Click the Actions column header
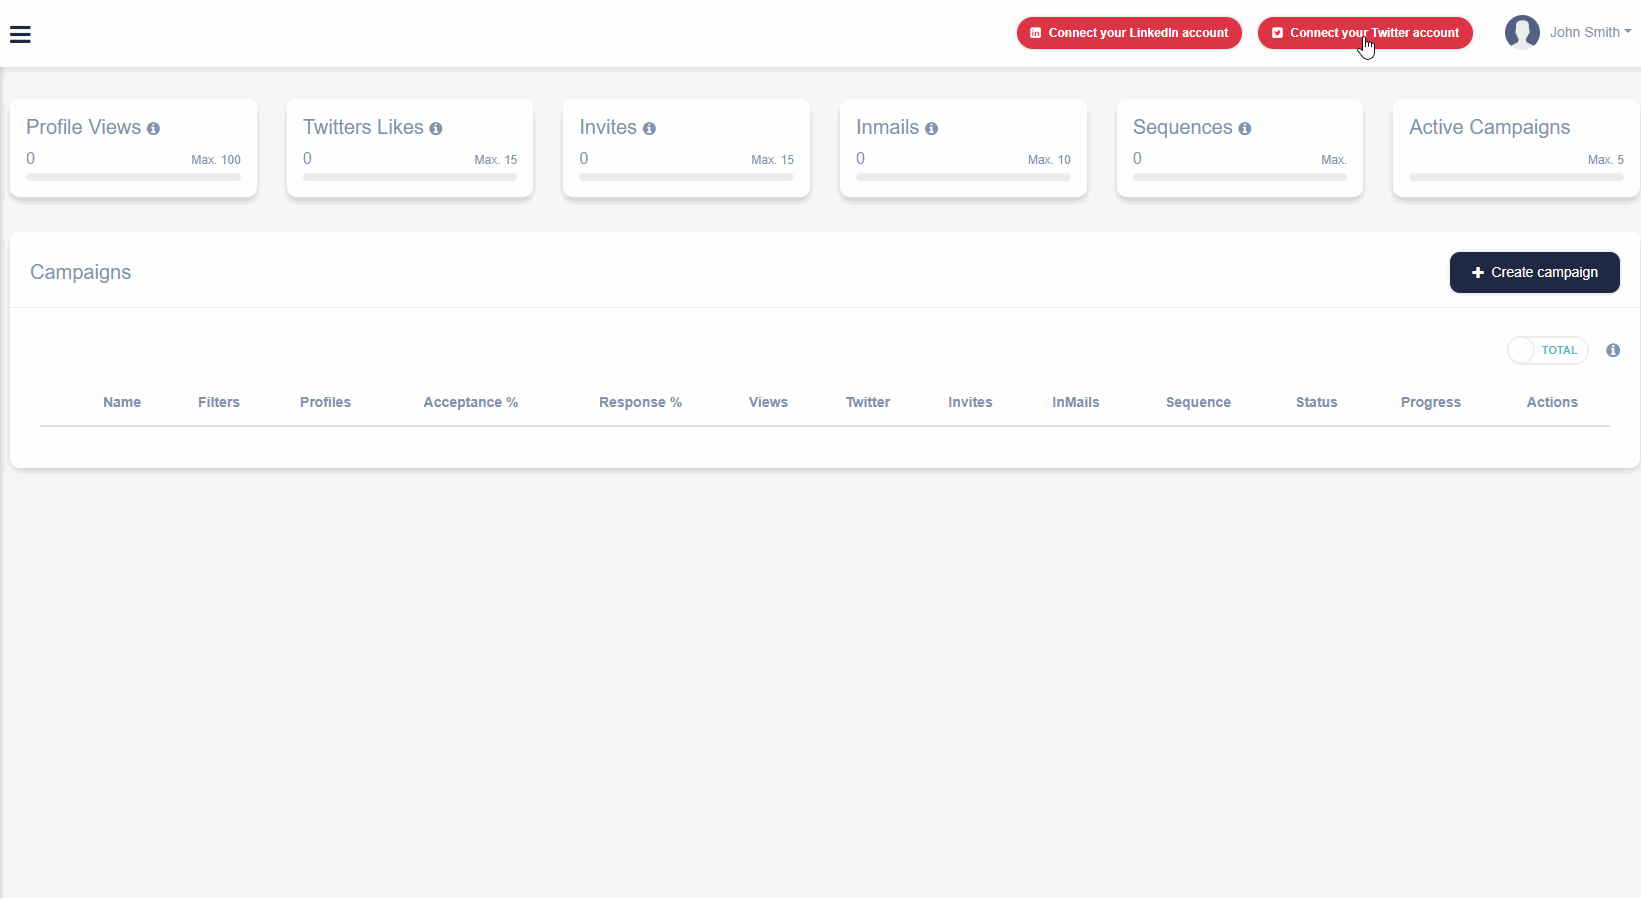This screenshot has width=1641, height=898. point(1552,402)
